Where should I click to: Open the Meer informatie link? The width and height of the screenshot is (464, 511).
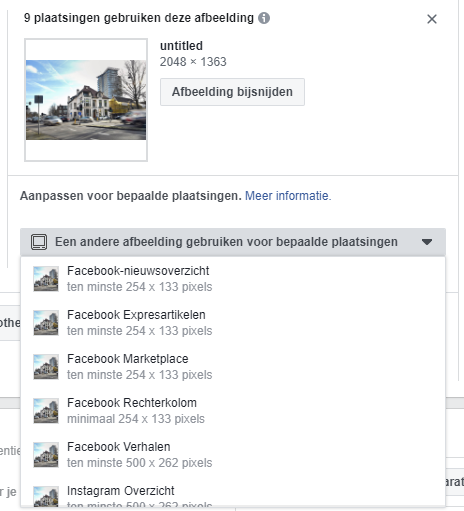tap(288, 196)
